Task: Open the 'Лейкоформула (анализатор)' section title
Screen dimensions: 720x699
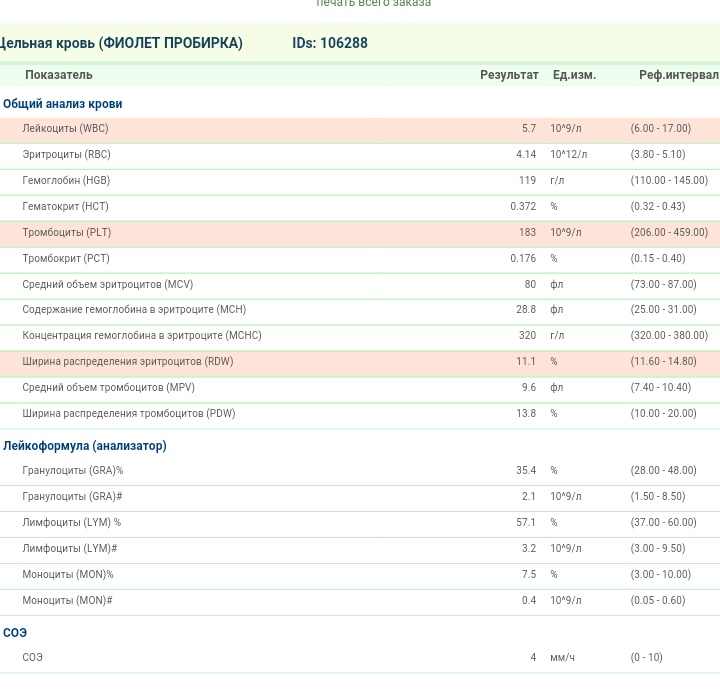Action: tap(84, 446)
